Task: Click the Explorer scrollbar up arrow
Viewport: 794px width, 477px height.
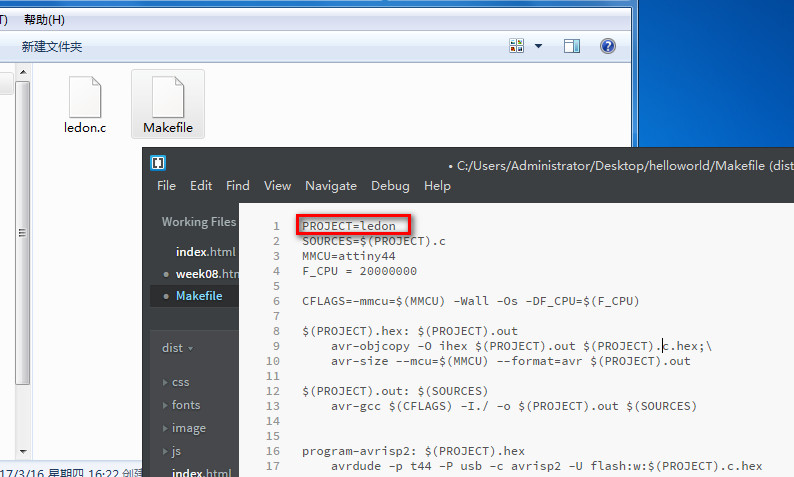Action: (x=23, y=72)
